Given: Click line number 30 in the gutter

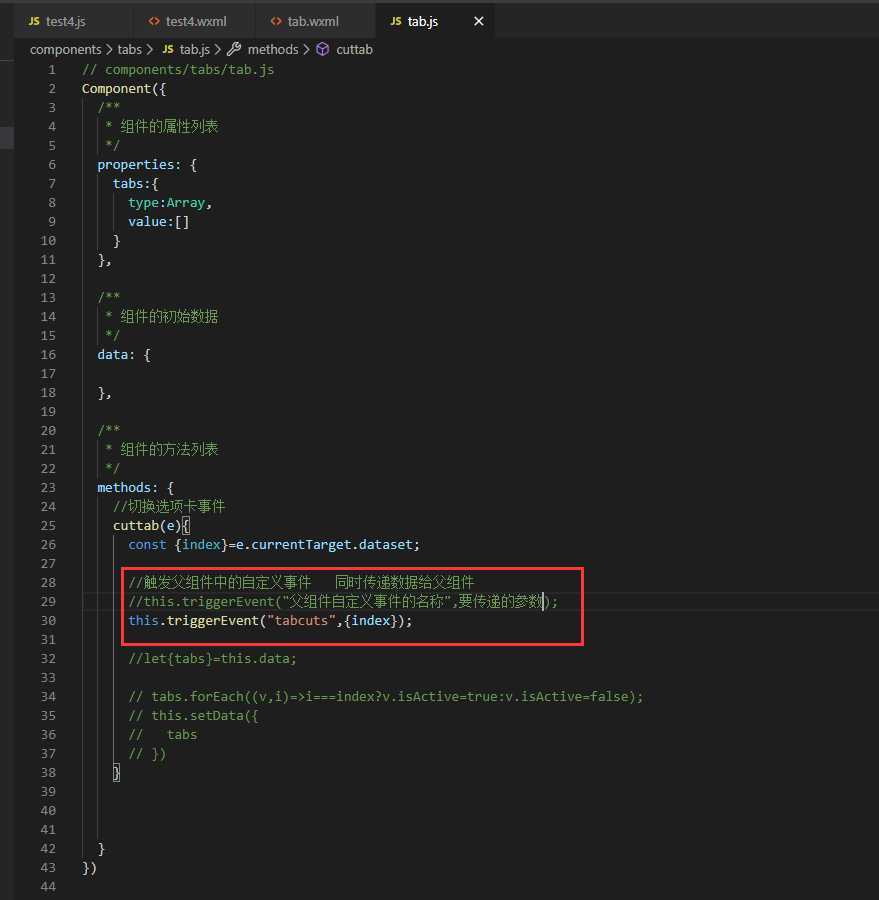Looking at the screenshot, I should tap(48, 620).
